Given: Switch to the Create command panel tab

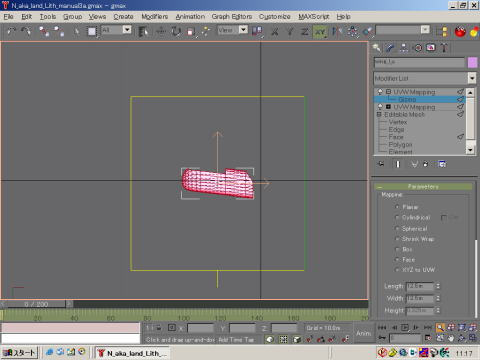Looking at the screenshot, I should tap(377, 48).
